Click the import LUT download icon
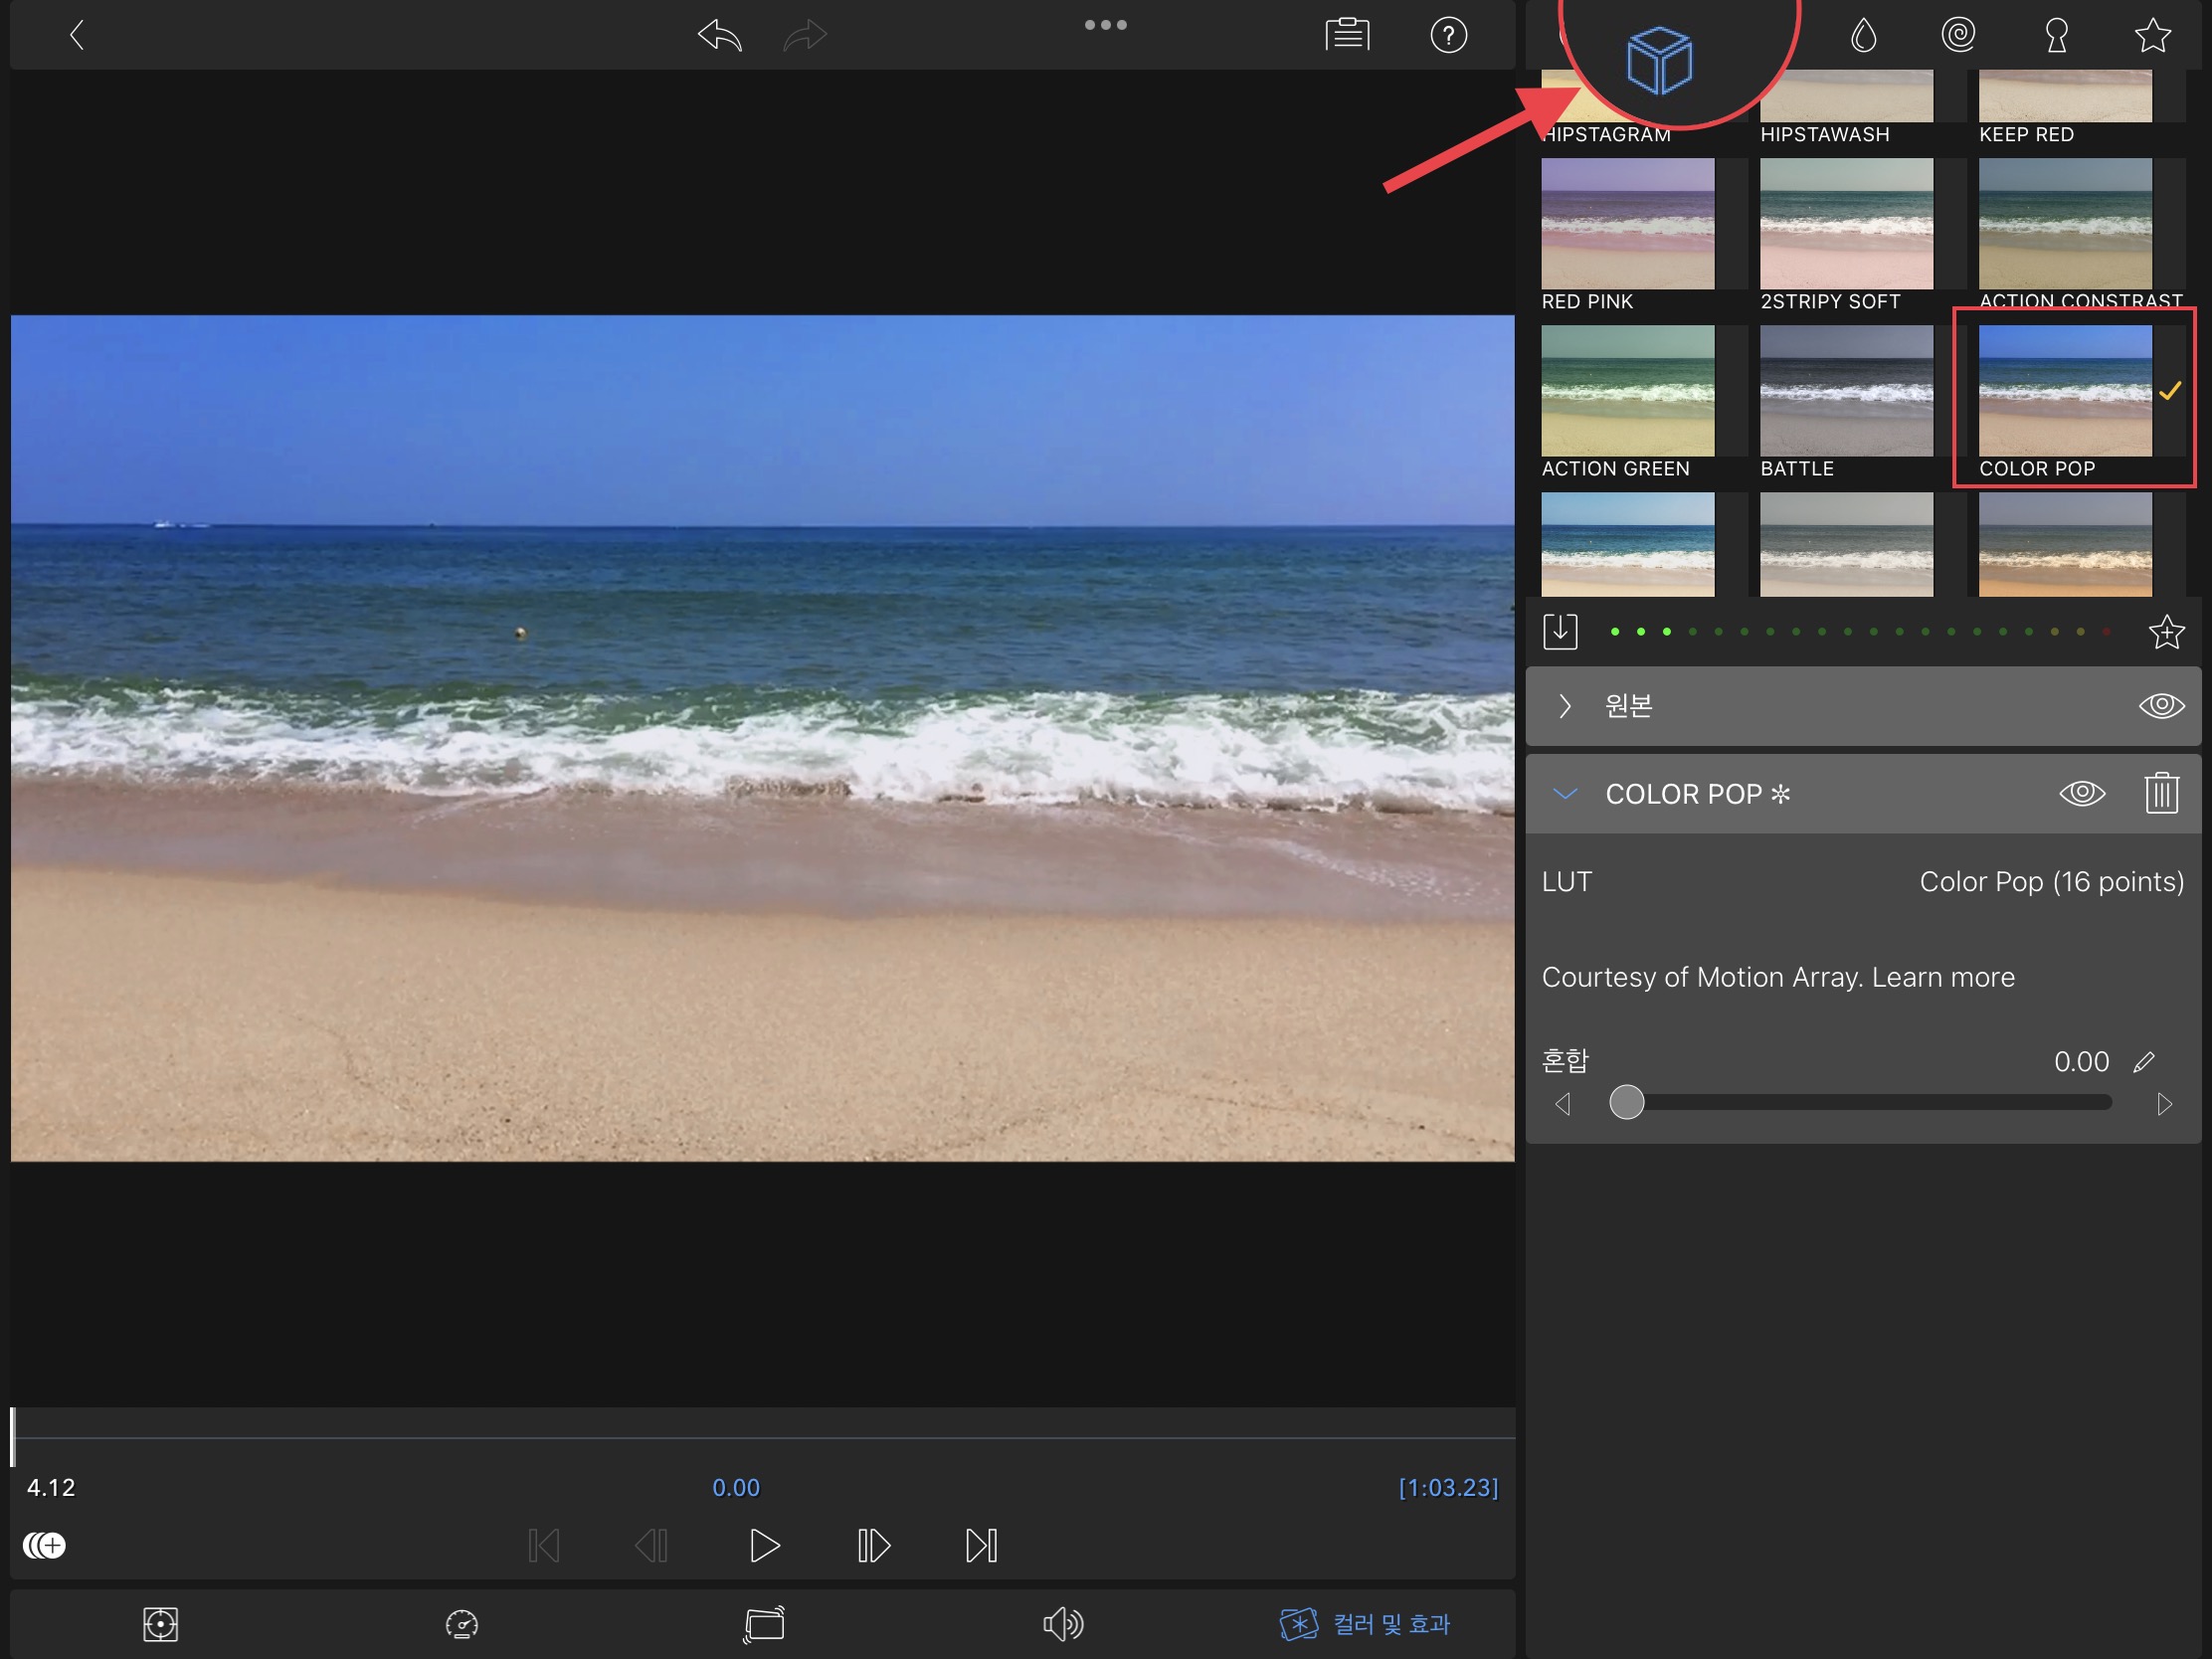The height and width of the screenshot is (1659, 2212). [x=1560, y=631]
